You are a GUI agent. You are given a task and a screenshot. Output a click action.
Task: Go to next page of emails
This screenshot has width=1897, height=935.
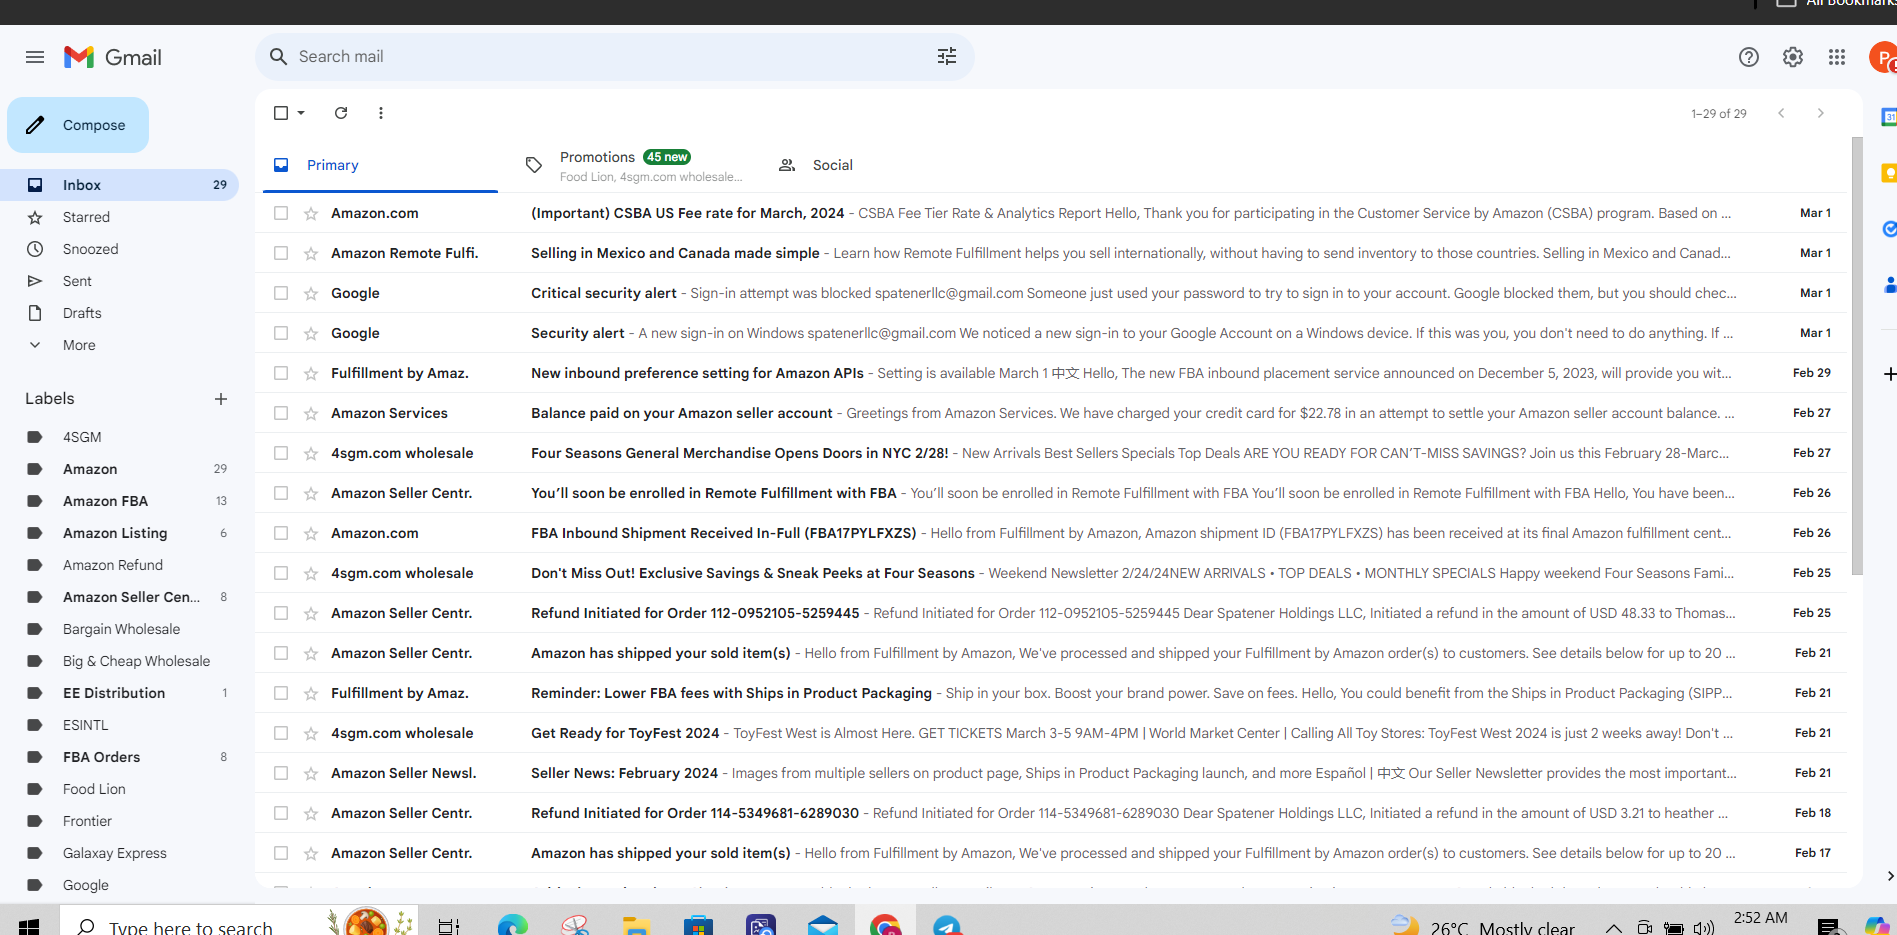(1821, 113)
